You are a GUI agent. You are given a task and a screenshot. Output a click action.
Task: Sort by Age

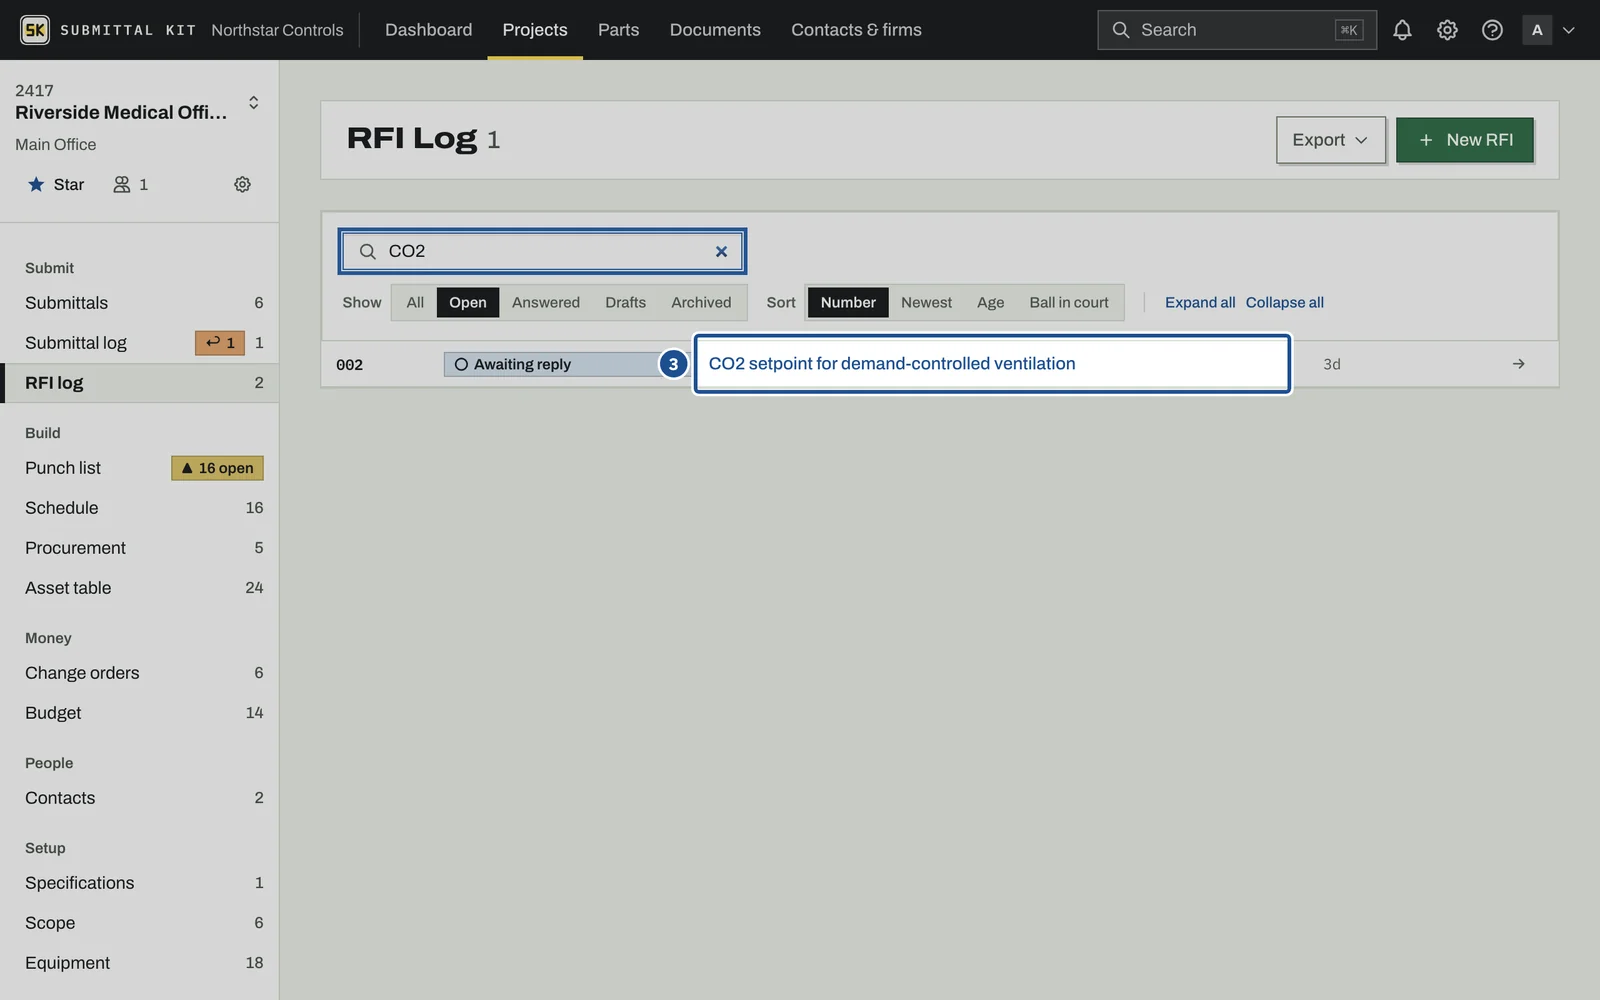[x=990, y=302]
